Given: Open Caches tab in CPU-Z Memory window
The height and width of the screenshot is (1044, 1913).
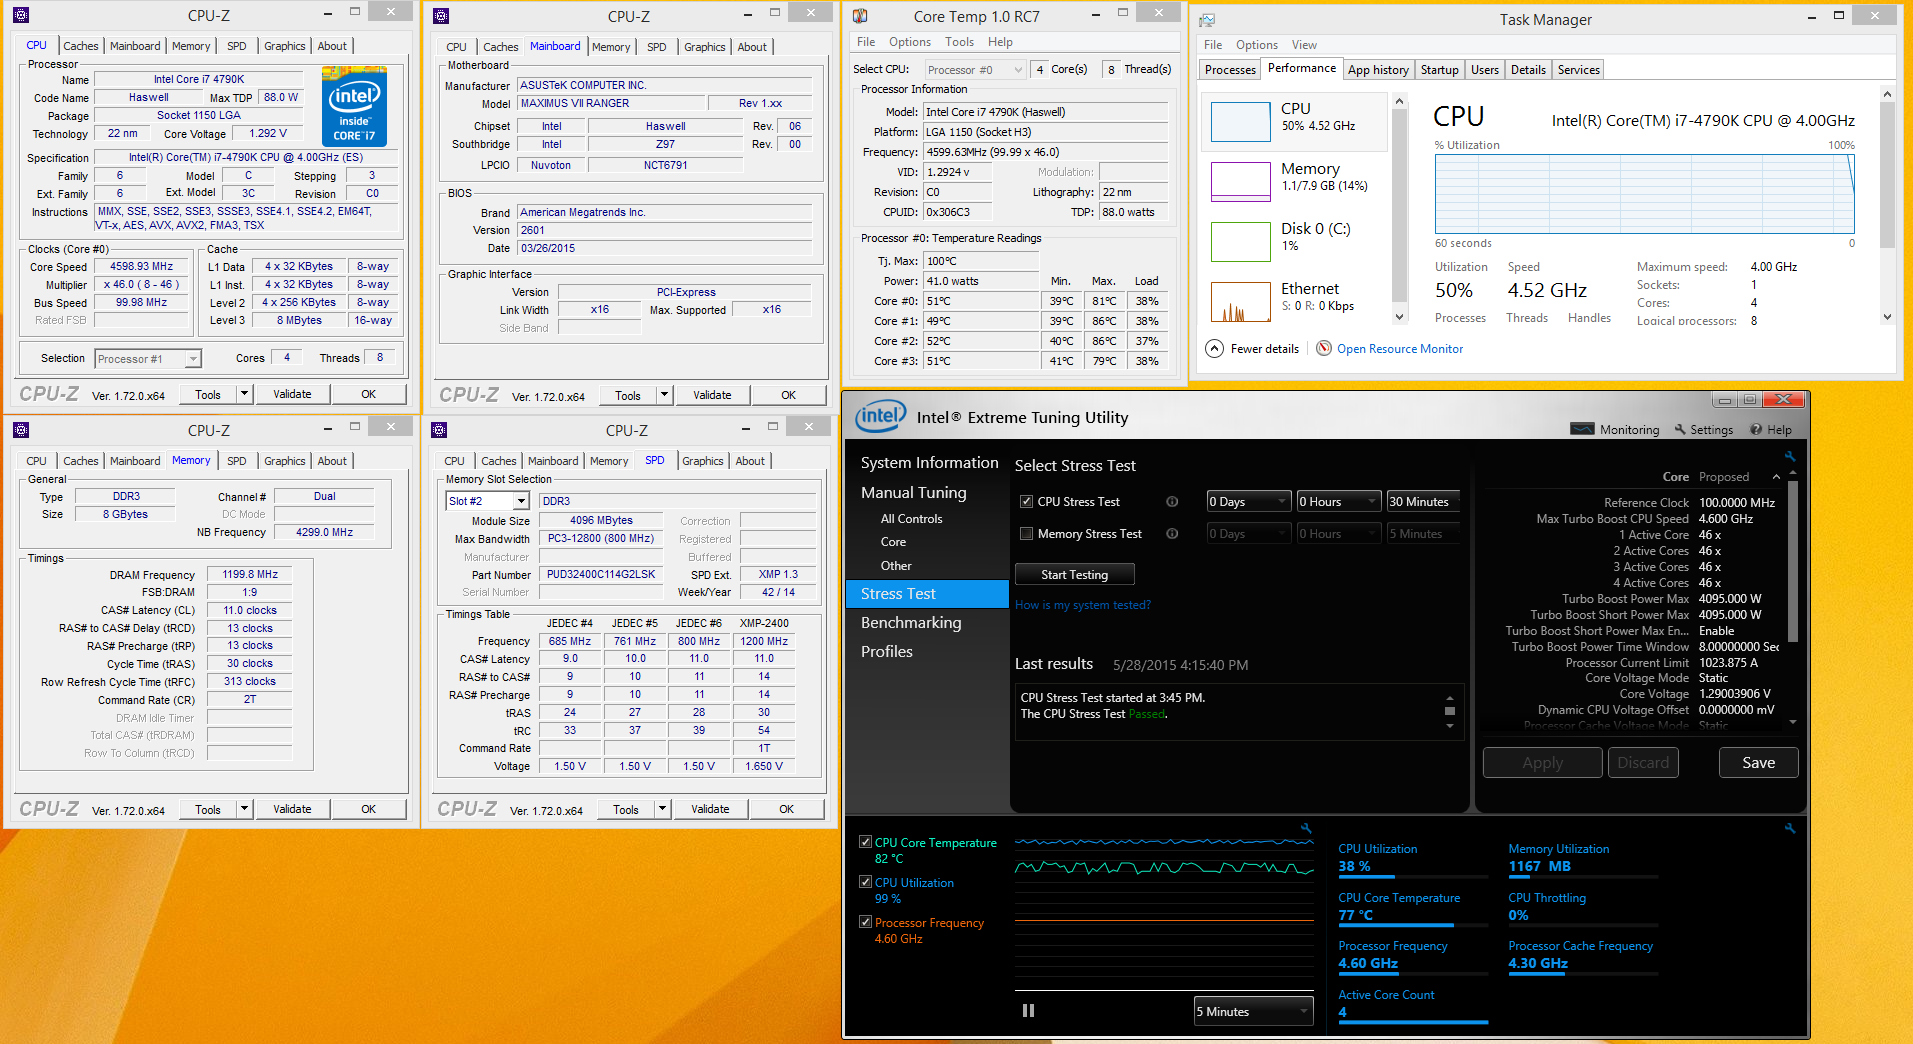Looking at the screenshot, I should click(81, 461).
